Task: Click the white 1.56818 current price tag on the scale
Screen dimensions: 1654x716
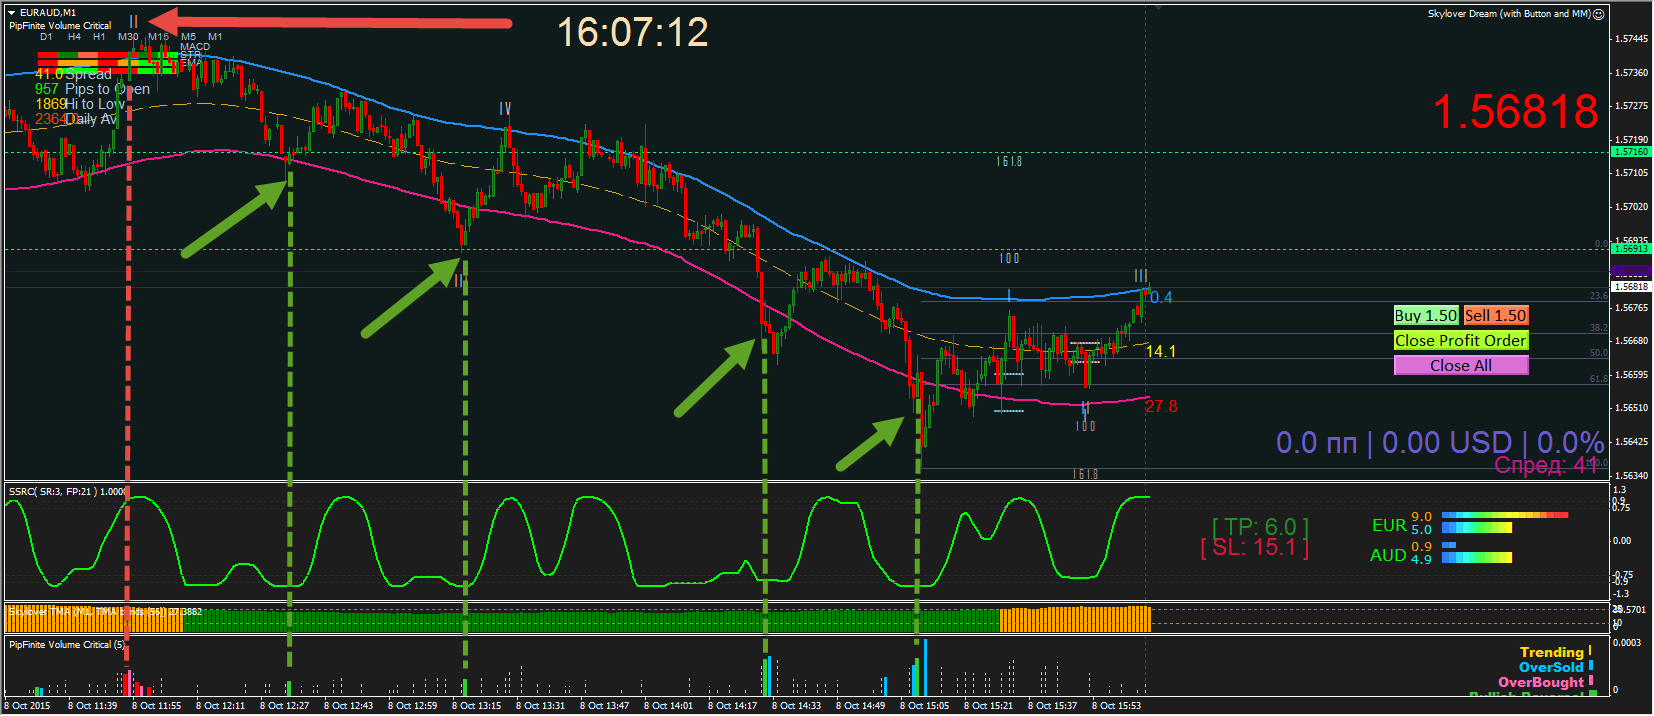Action: (1631, 287)
